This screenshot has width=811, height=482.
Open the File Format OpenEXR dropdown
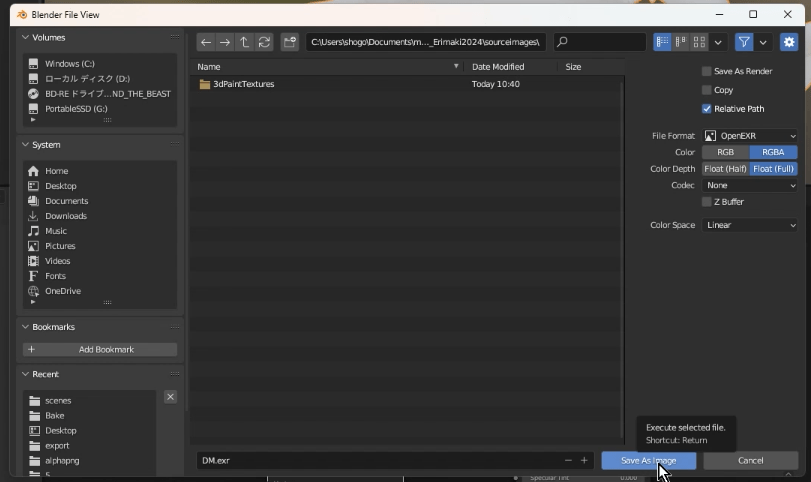pyautogui.click(x=750, y=136)
